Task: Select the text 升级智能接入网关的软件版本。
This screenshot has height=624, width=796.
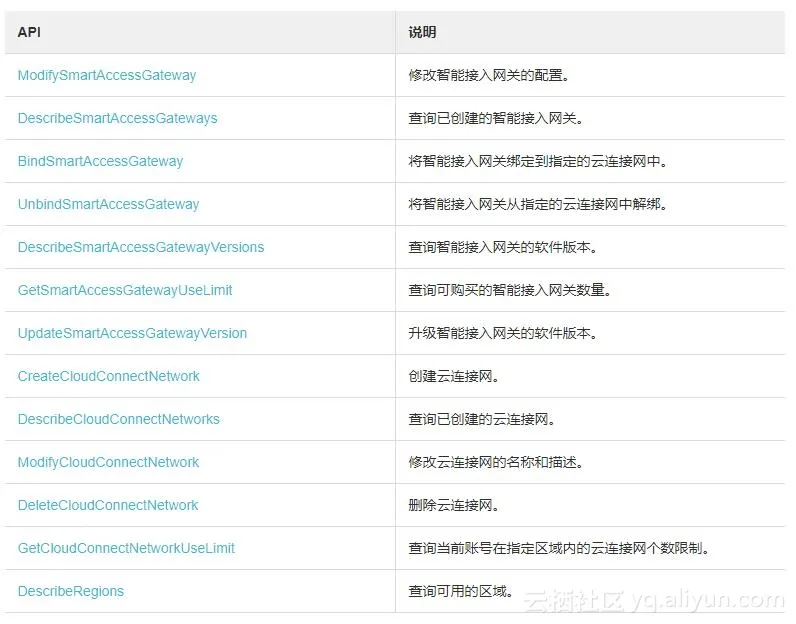Action: click(x=504, y=333)
